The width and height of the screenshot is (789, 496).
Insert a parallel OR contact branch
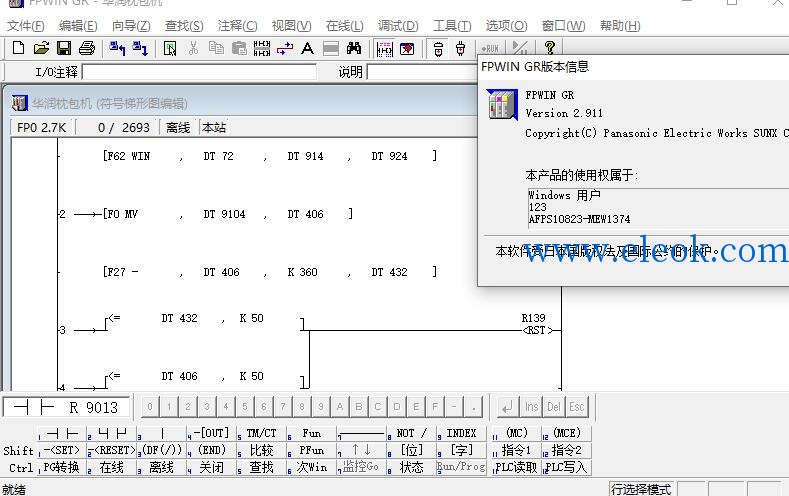(111, 433)
